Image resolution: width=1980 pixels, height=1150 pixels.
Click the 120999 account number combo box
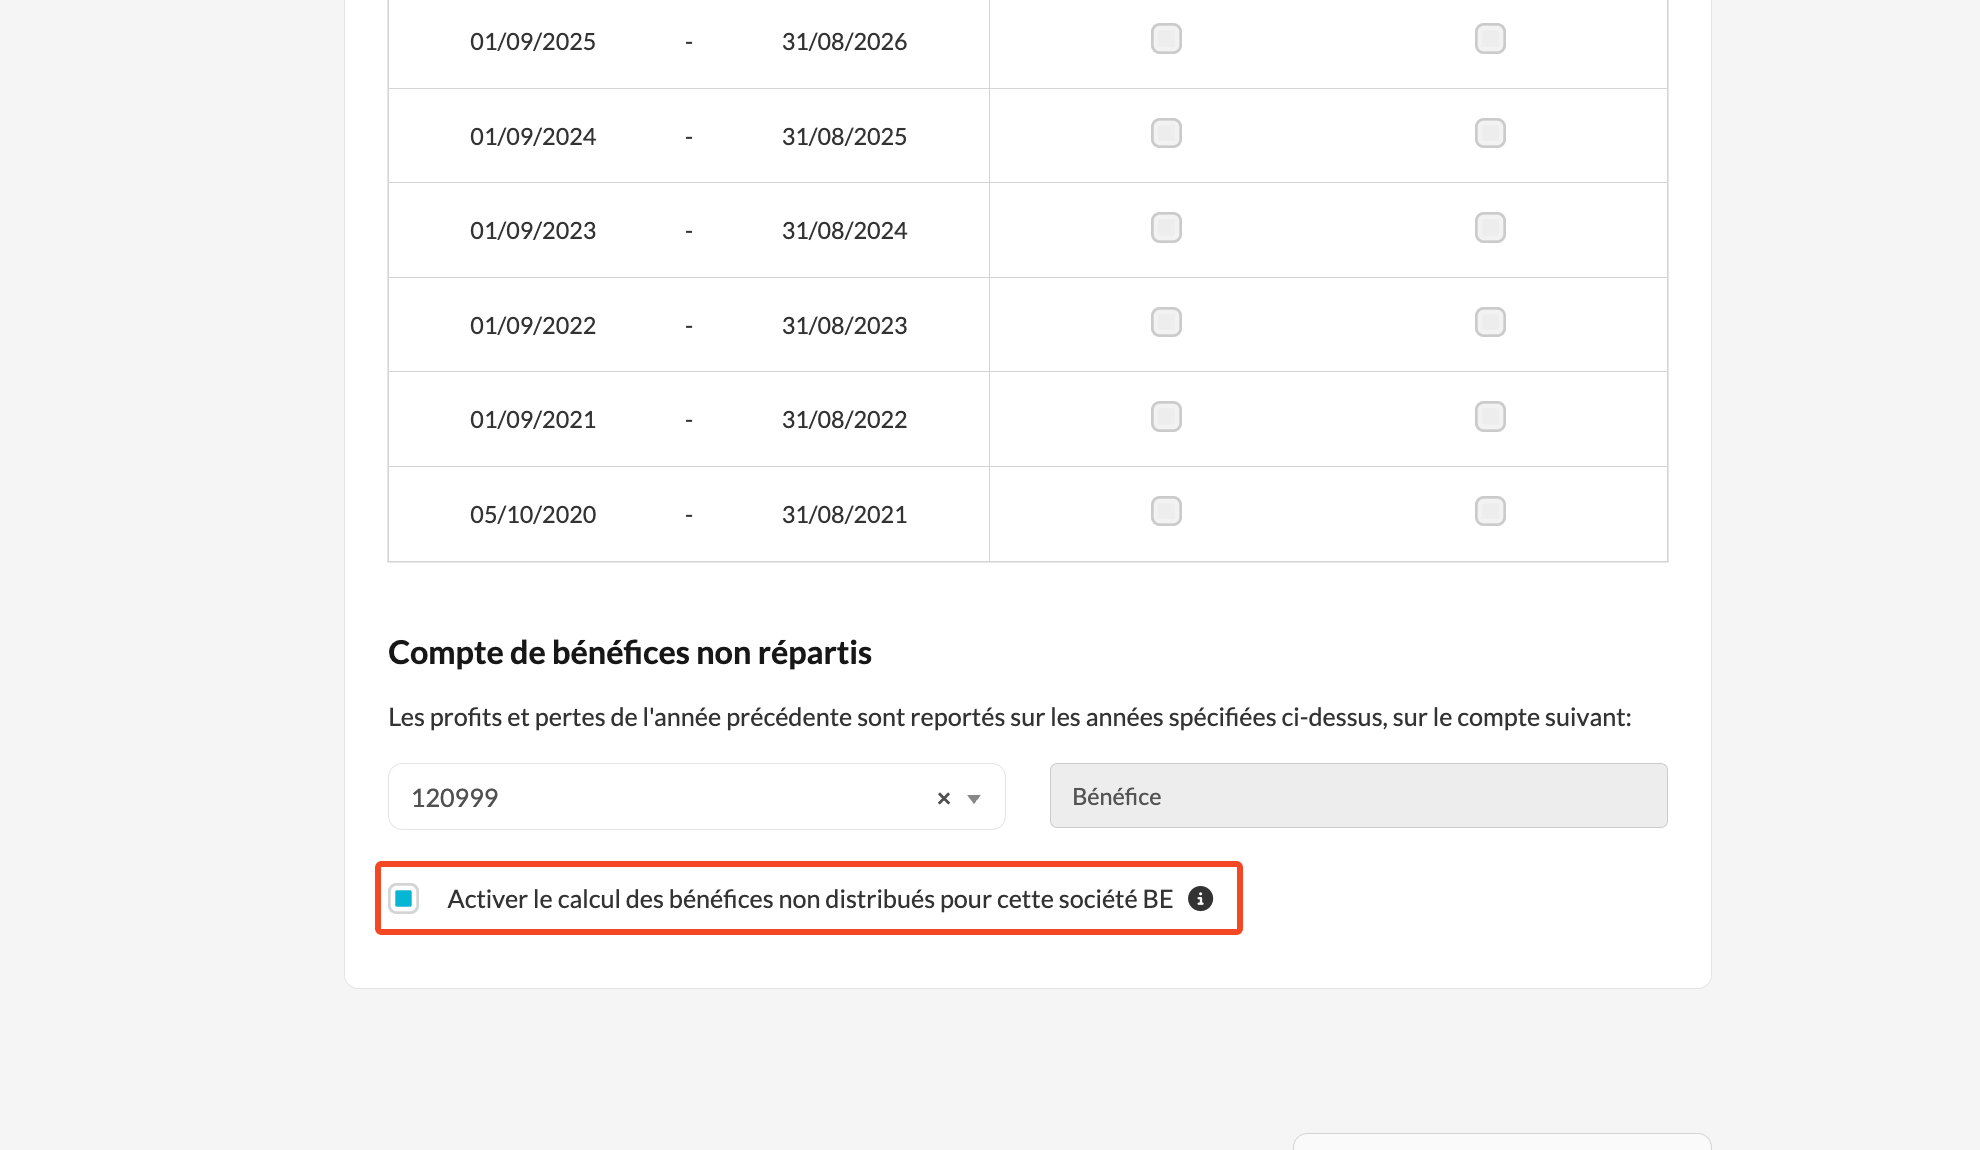(660, 798)
